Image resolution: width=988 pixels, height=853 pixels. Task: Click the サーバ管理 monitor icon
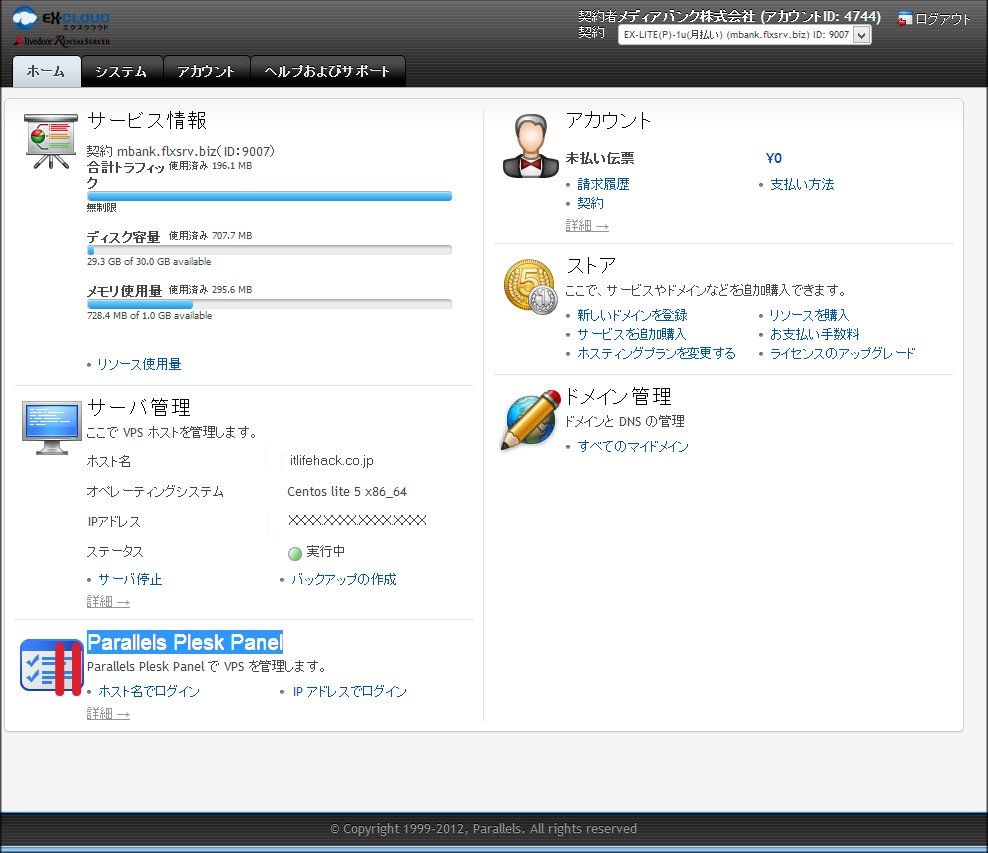pyautogui.click(x=52, y=427)
